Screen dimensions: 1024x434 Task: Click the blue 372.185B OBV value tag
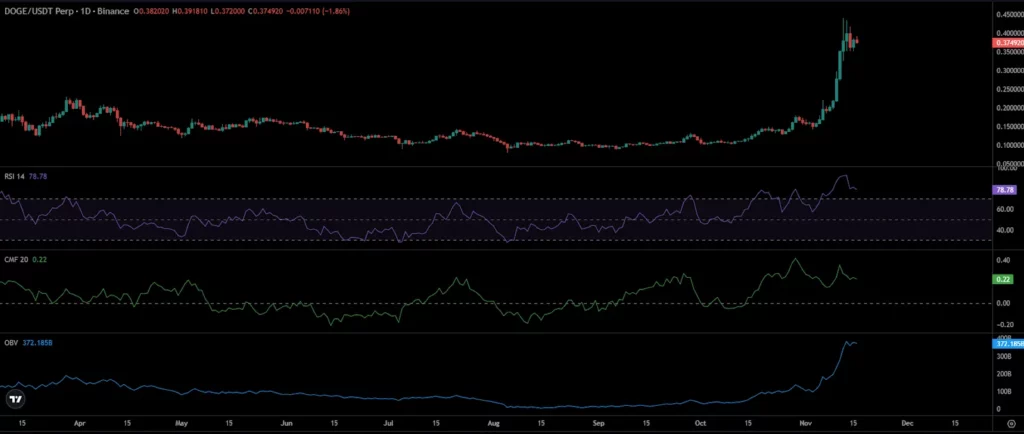coord(1008,343)
